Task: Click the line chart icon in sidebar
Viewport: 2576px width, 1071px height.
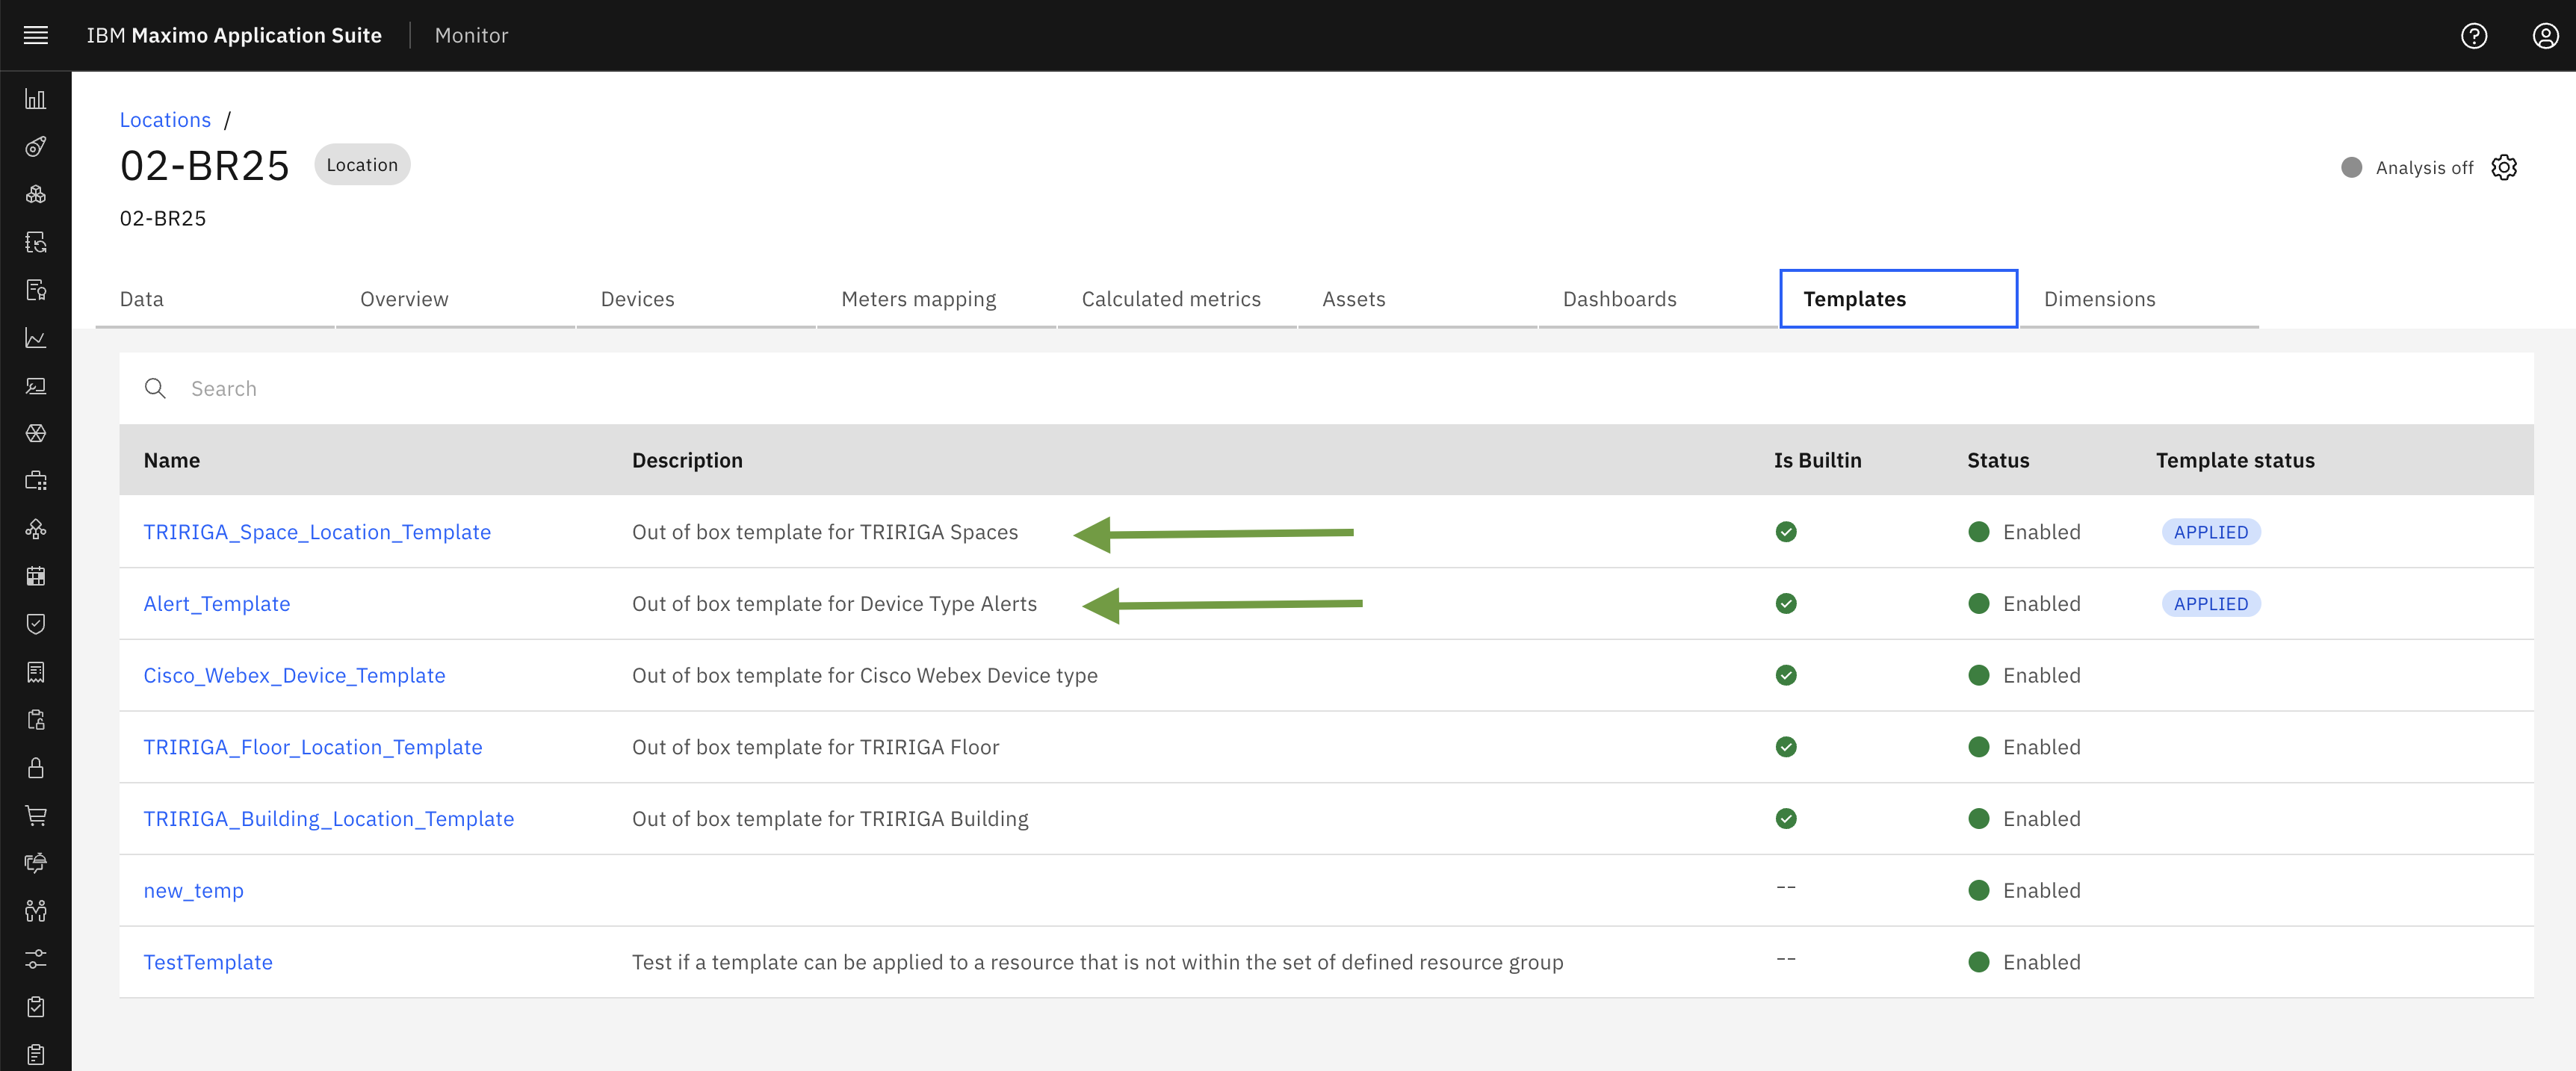Action: pos(36,338)
